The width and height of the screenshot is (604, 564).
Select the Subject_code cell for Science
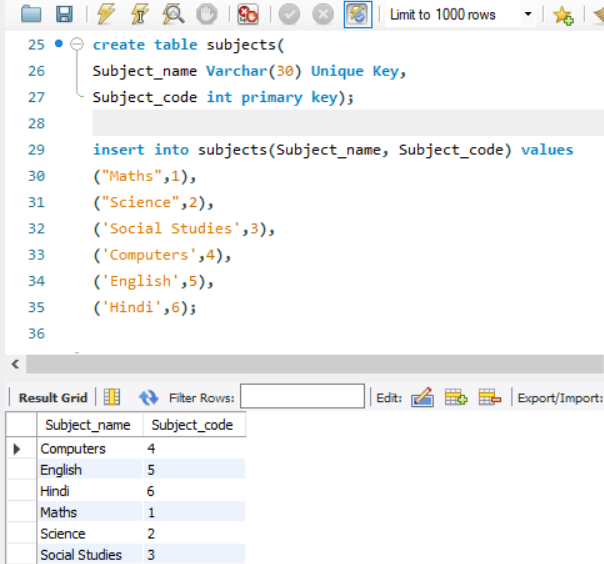[x=194, y=534]
